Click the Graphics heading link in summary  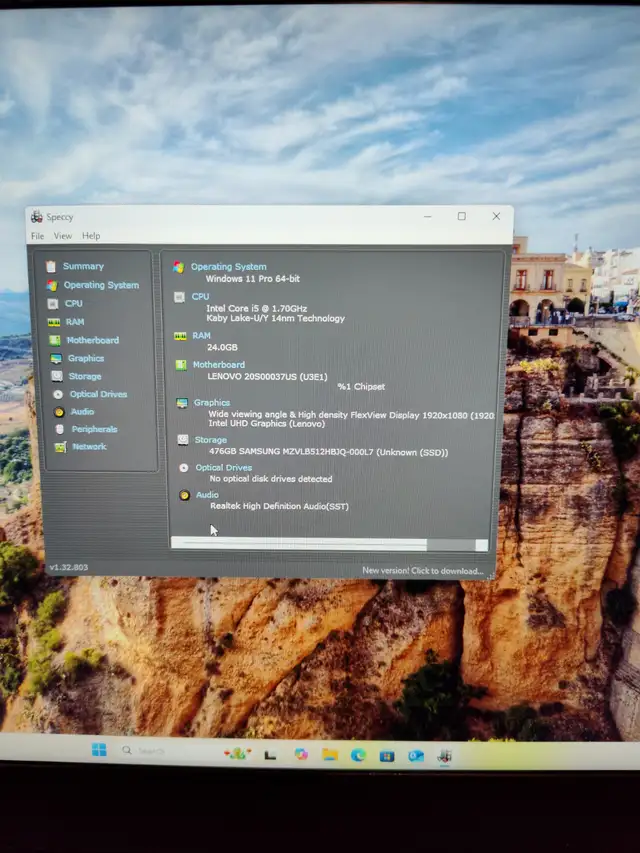click(212, 403)
